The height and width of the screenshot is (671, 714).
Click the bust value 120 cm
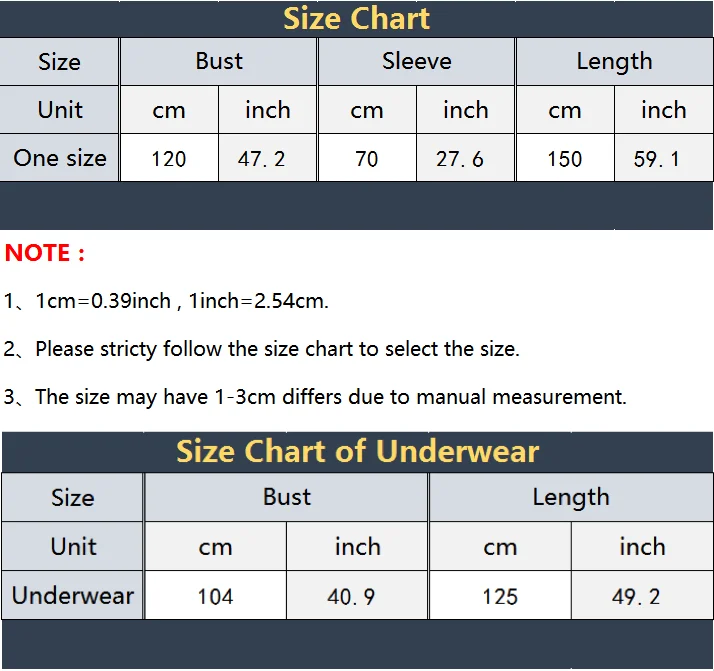tap(169, 158)
